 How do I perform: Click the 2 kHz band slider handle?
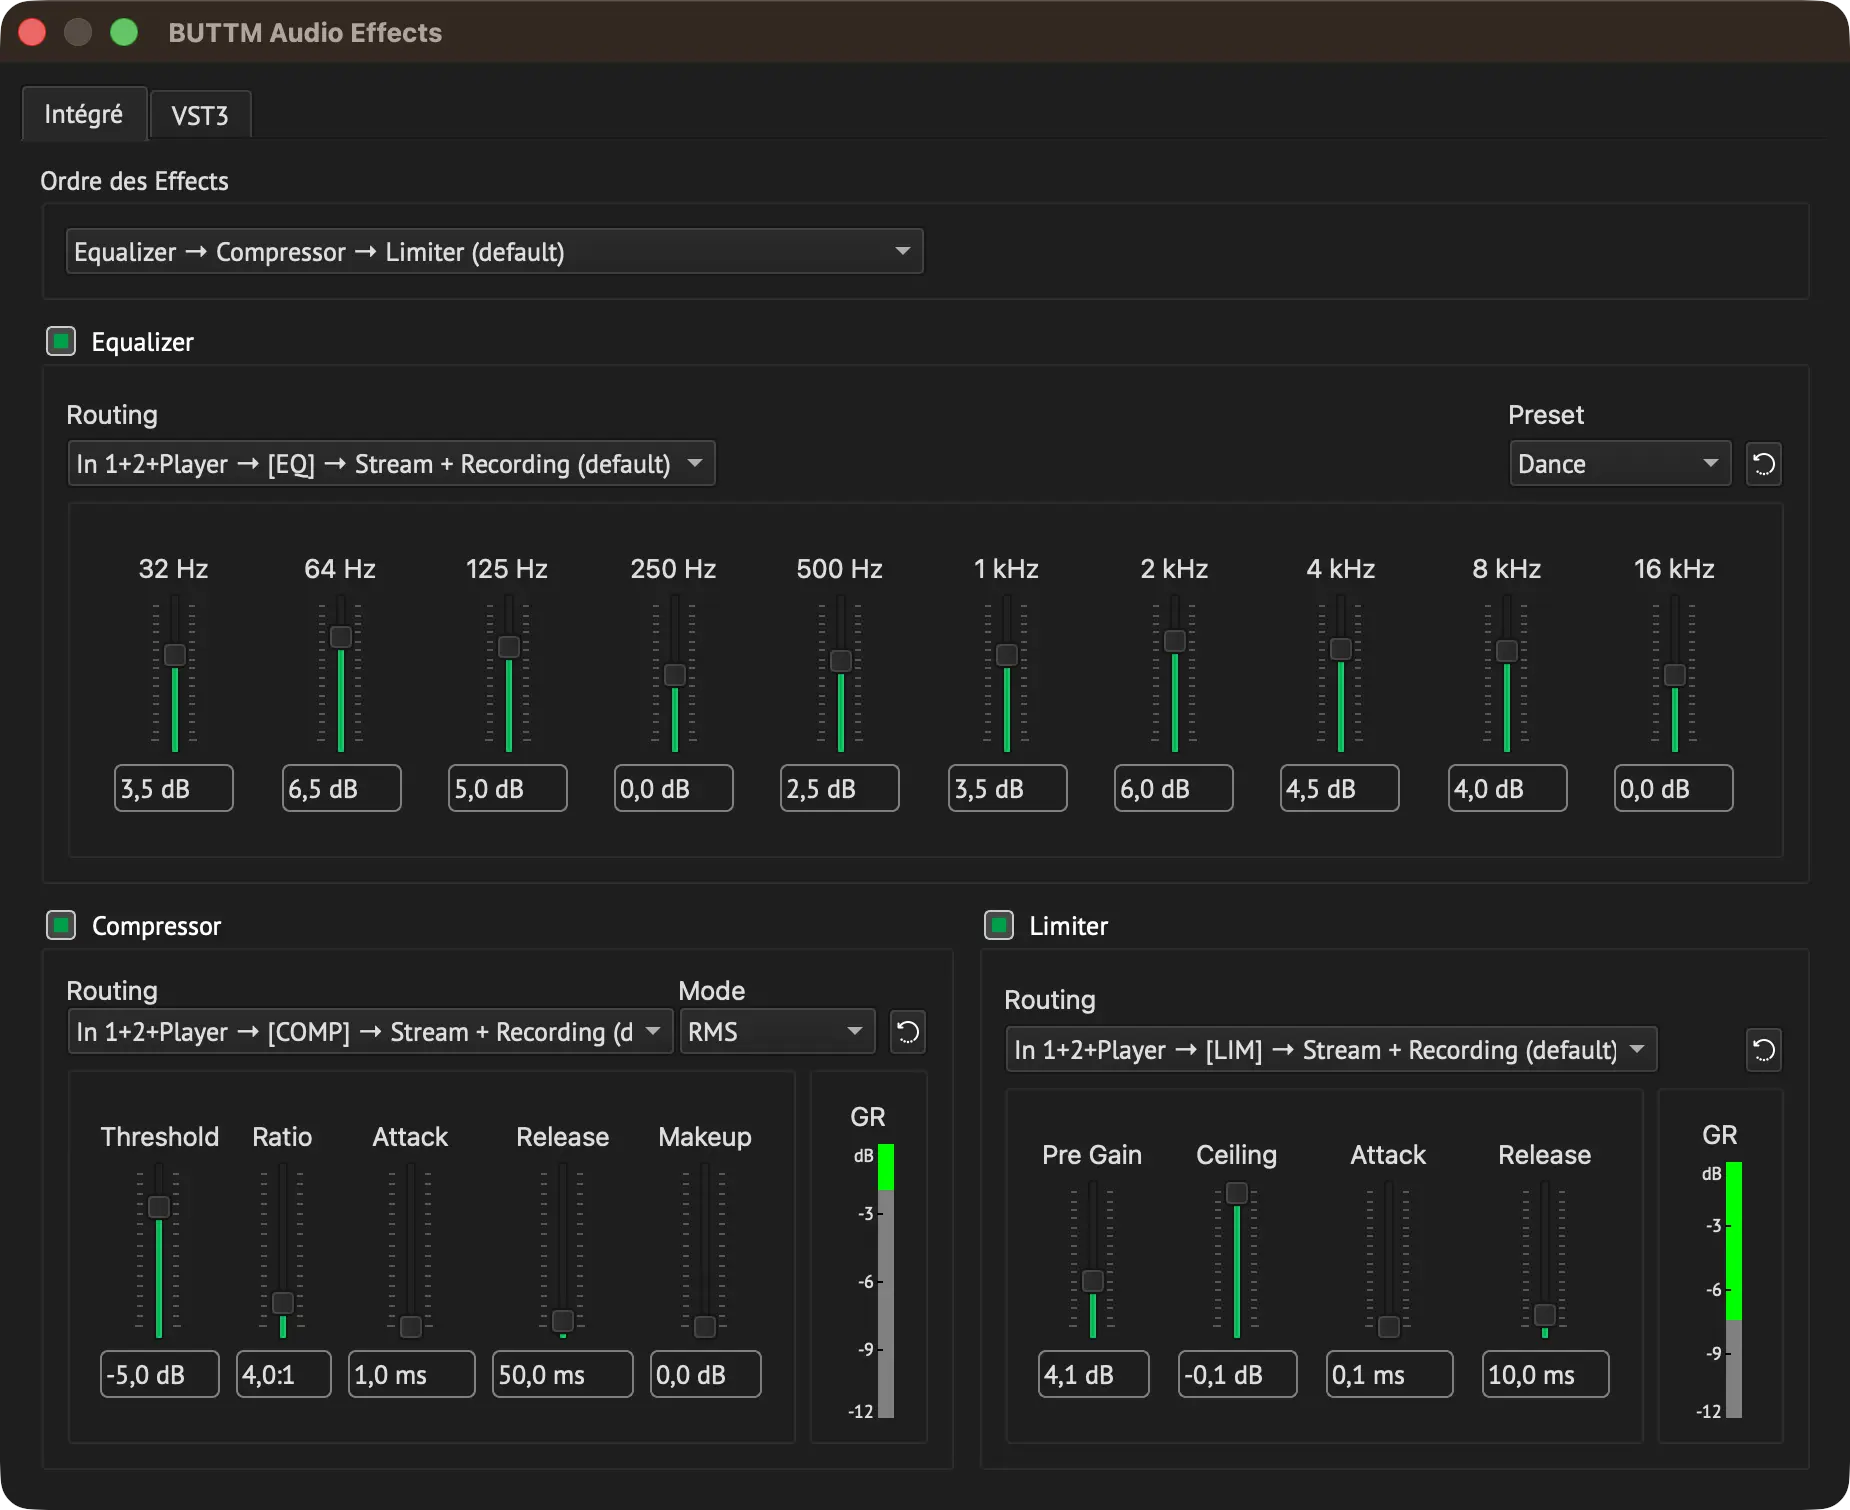[x=1175, y=640]
